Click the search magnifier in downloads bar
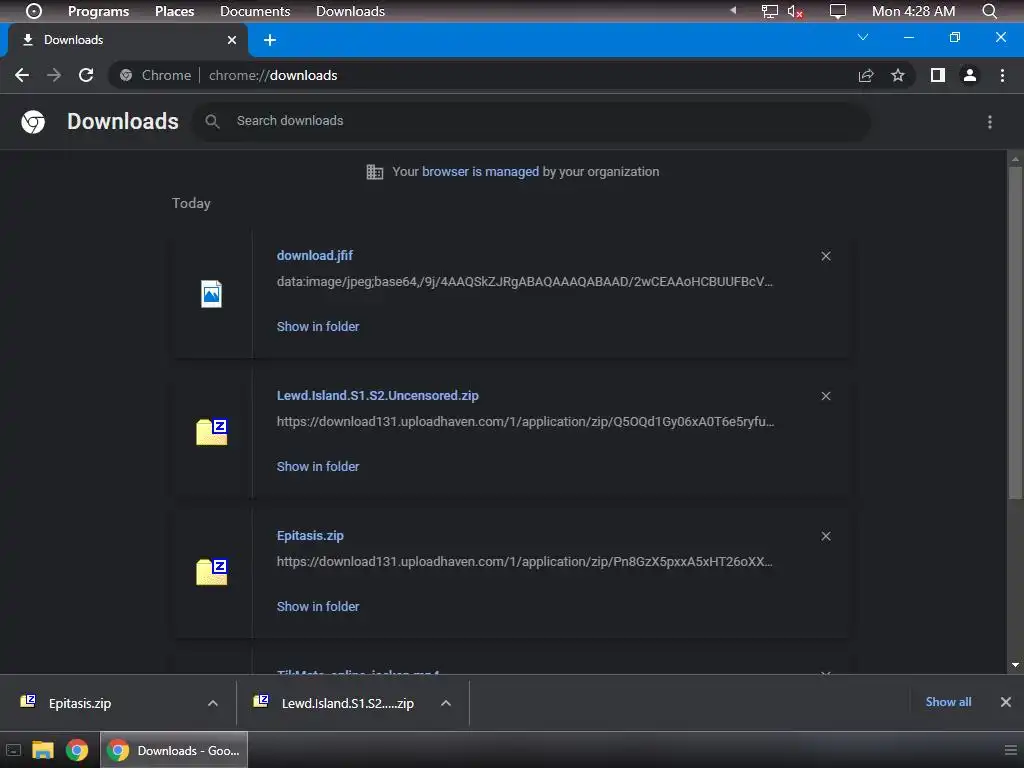 (212, 121)
